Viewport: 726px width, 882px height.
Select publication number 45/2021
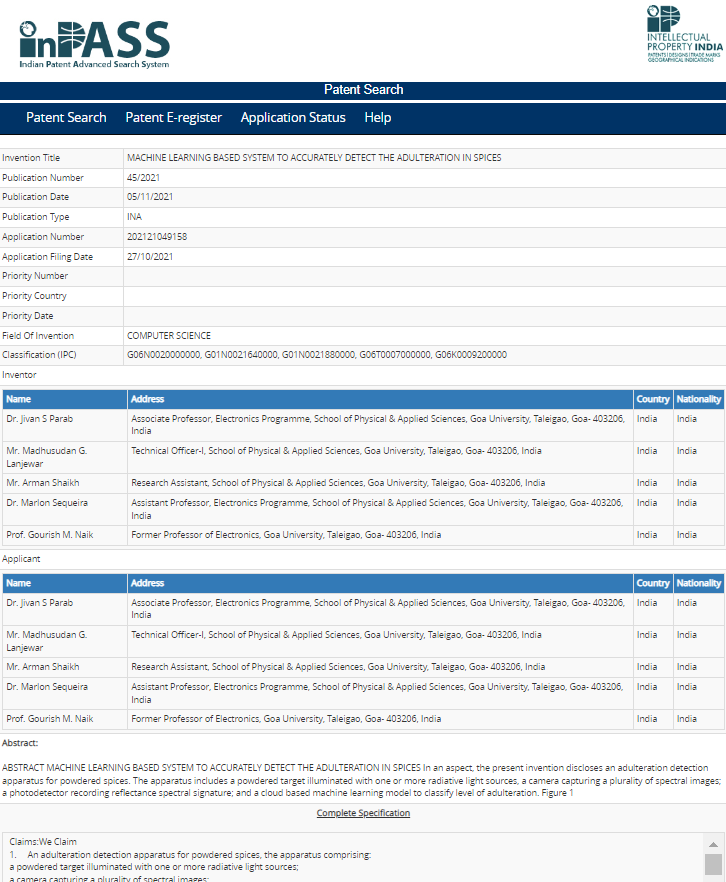(143, 178)
